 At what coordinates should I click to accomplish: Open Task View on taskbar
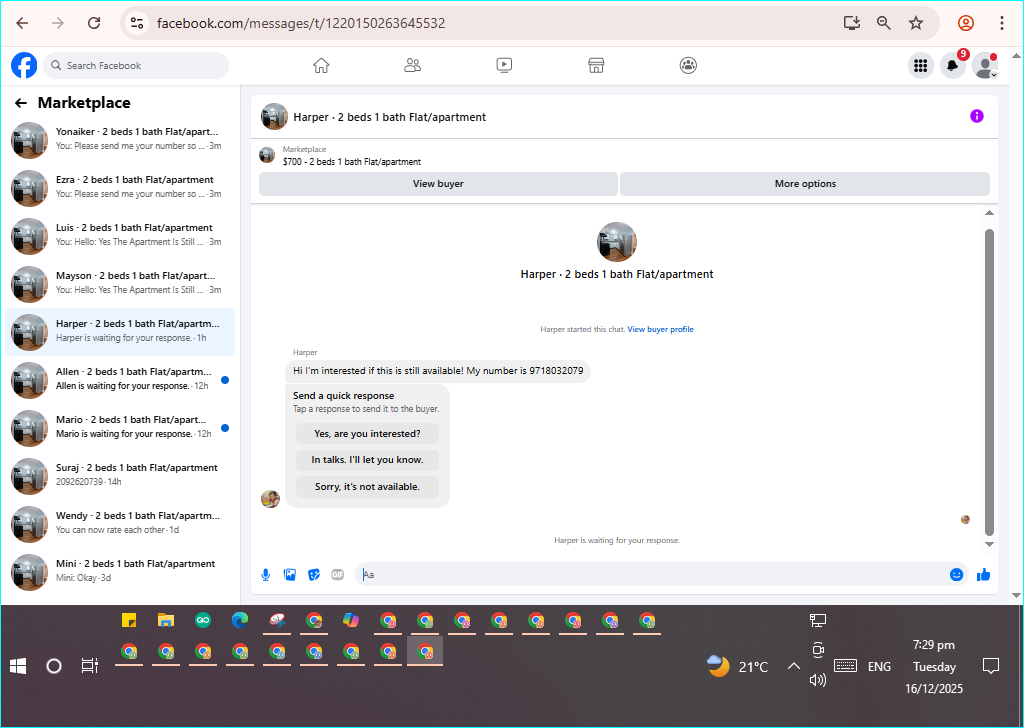click(89, 666)
